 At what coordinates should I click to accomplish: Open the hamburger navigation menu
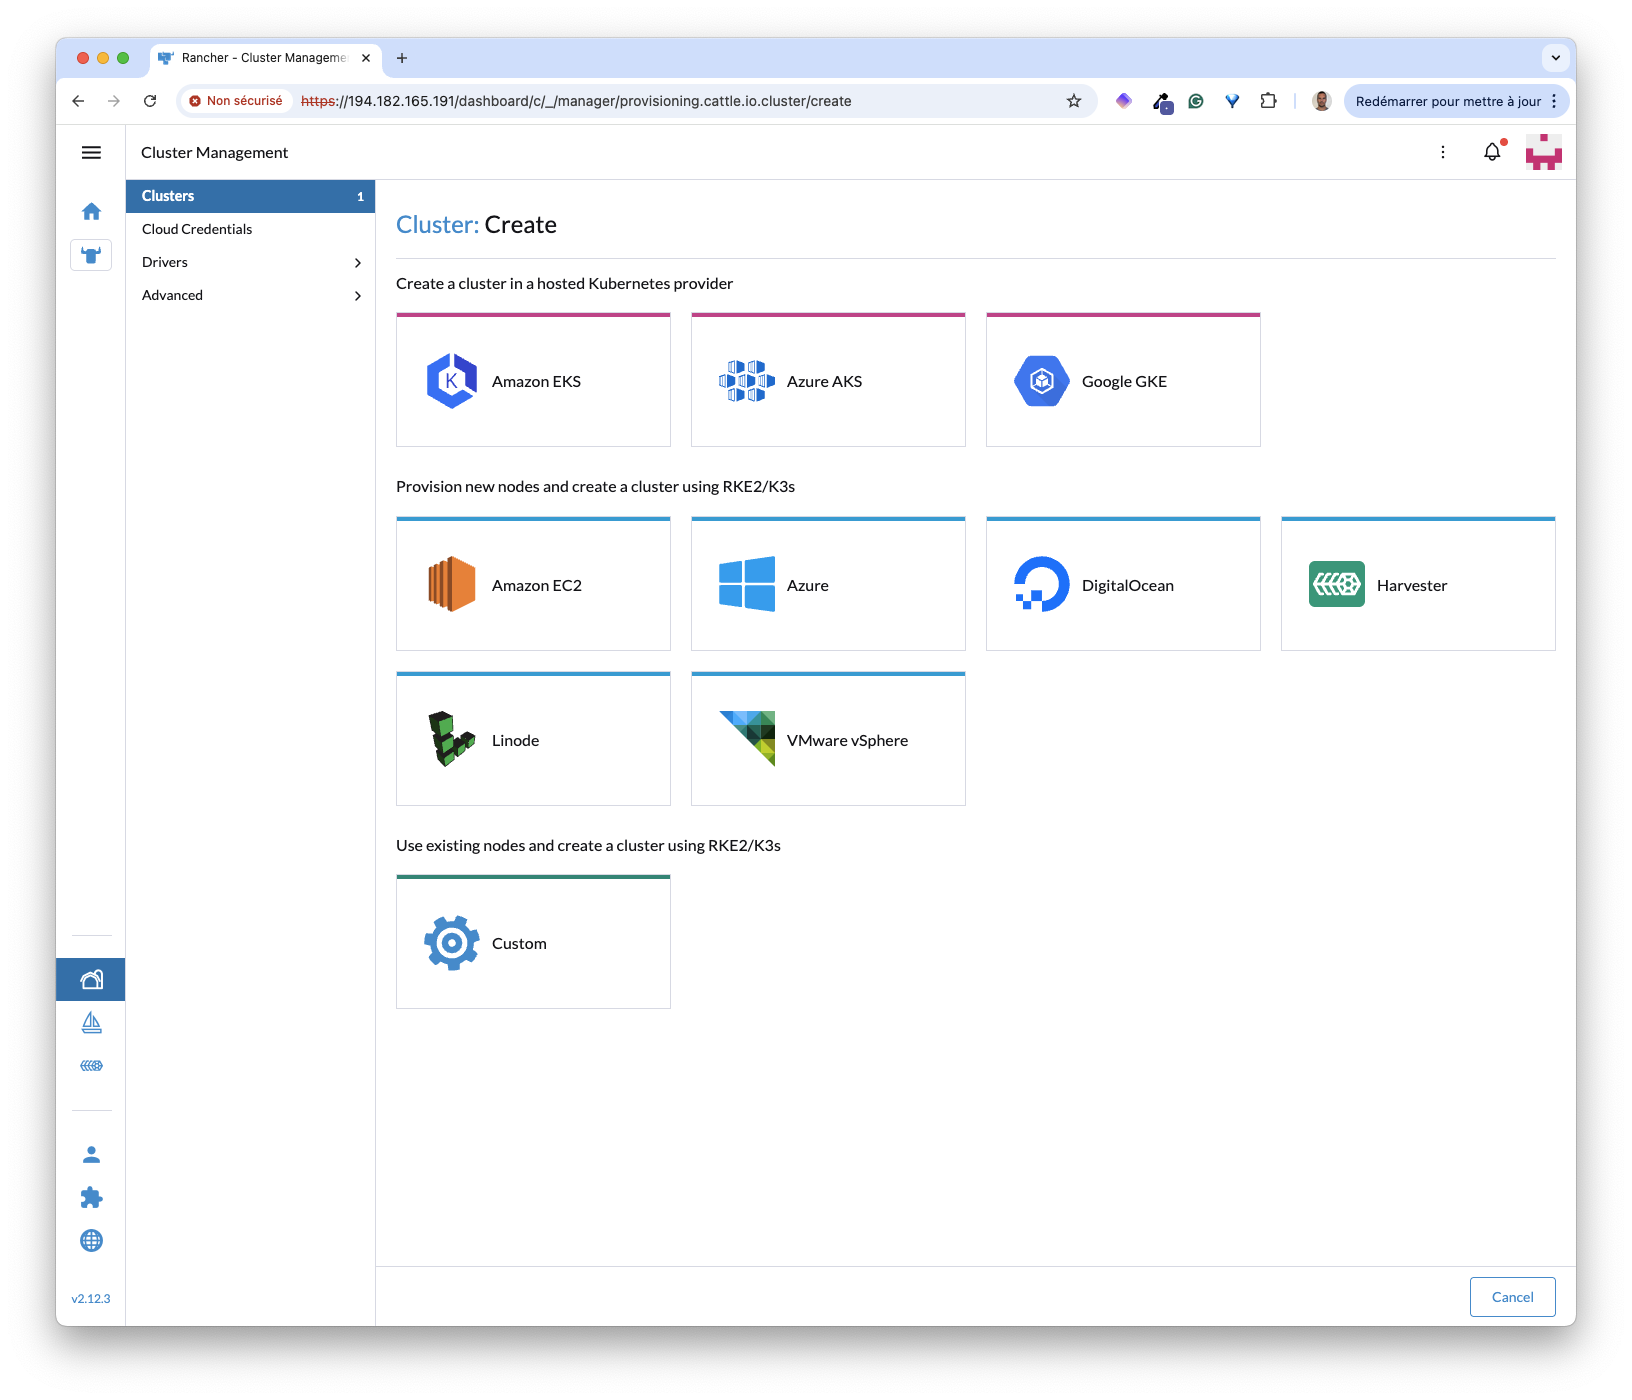pyautogui.click(x=91, y=152)
